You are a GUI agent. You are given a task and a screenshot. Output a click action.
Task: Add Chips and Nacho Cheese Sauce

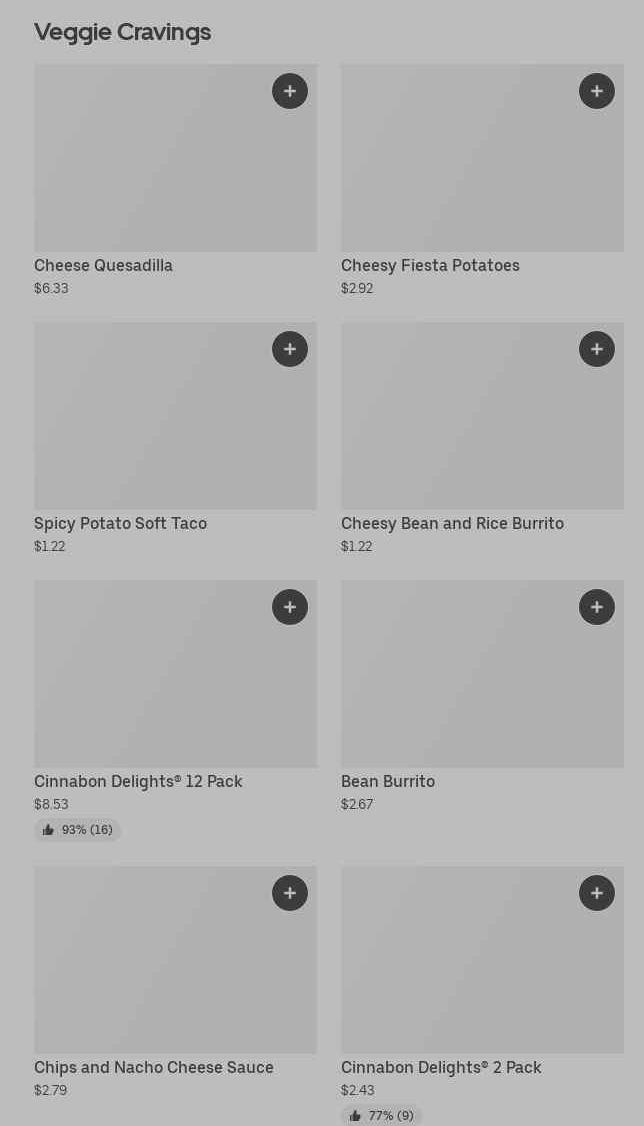point(290,893)
